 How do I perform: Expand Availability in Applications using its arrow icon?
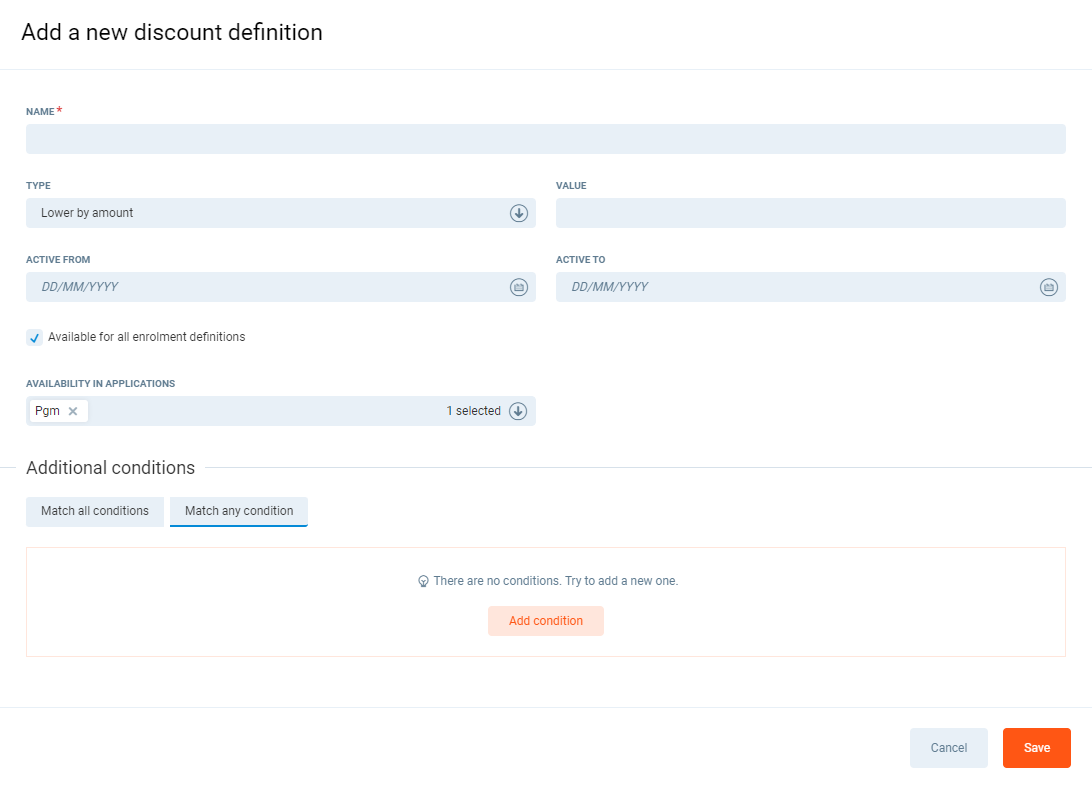[518, 411]
